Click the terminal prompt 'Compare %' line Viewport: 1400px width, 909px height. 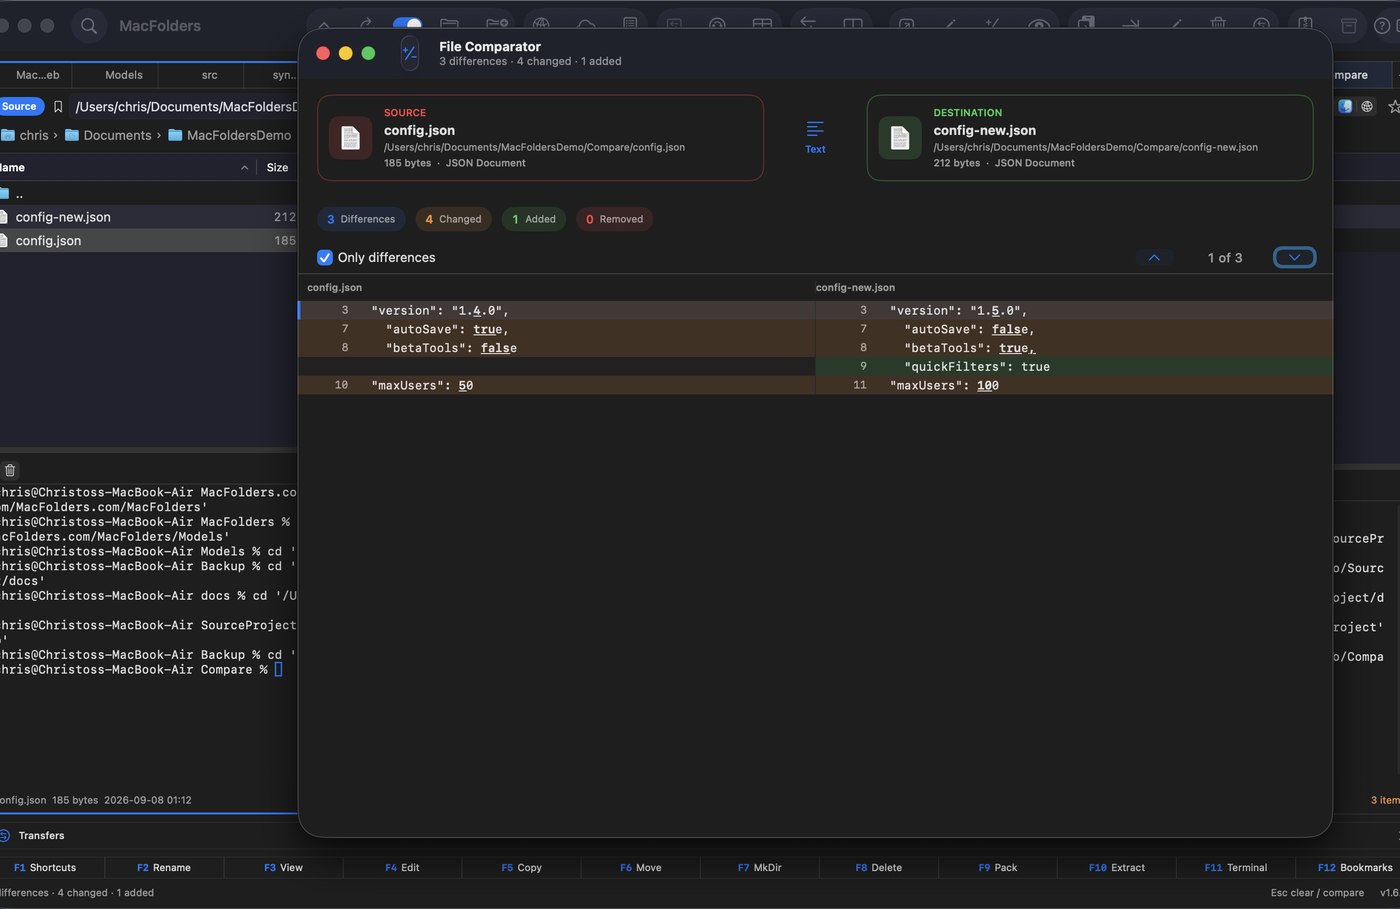141,670
